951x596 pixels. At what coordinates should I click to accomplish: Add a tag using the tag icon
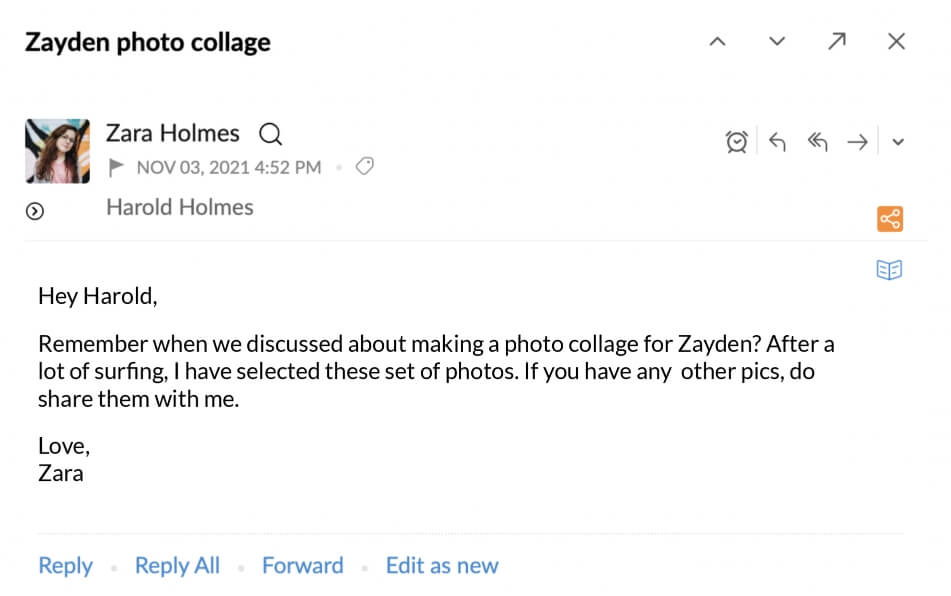tap(364, 167)
